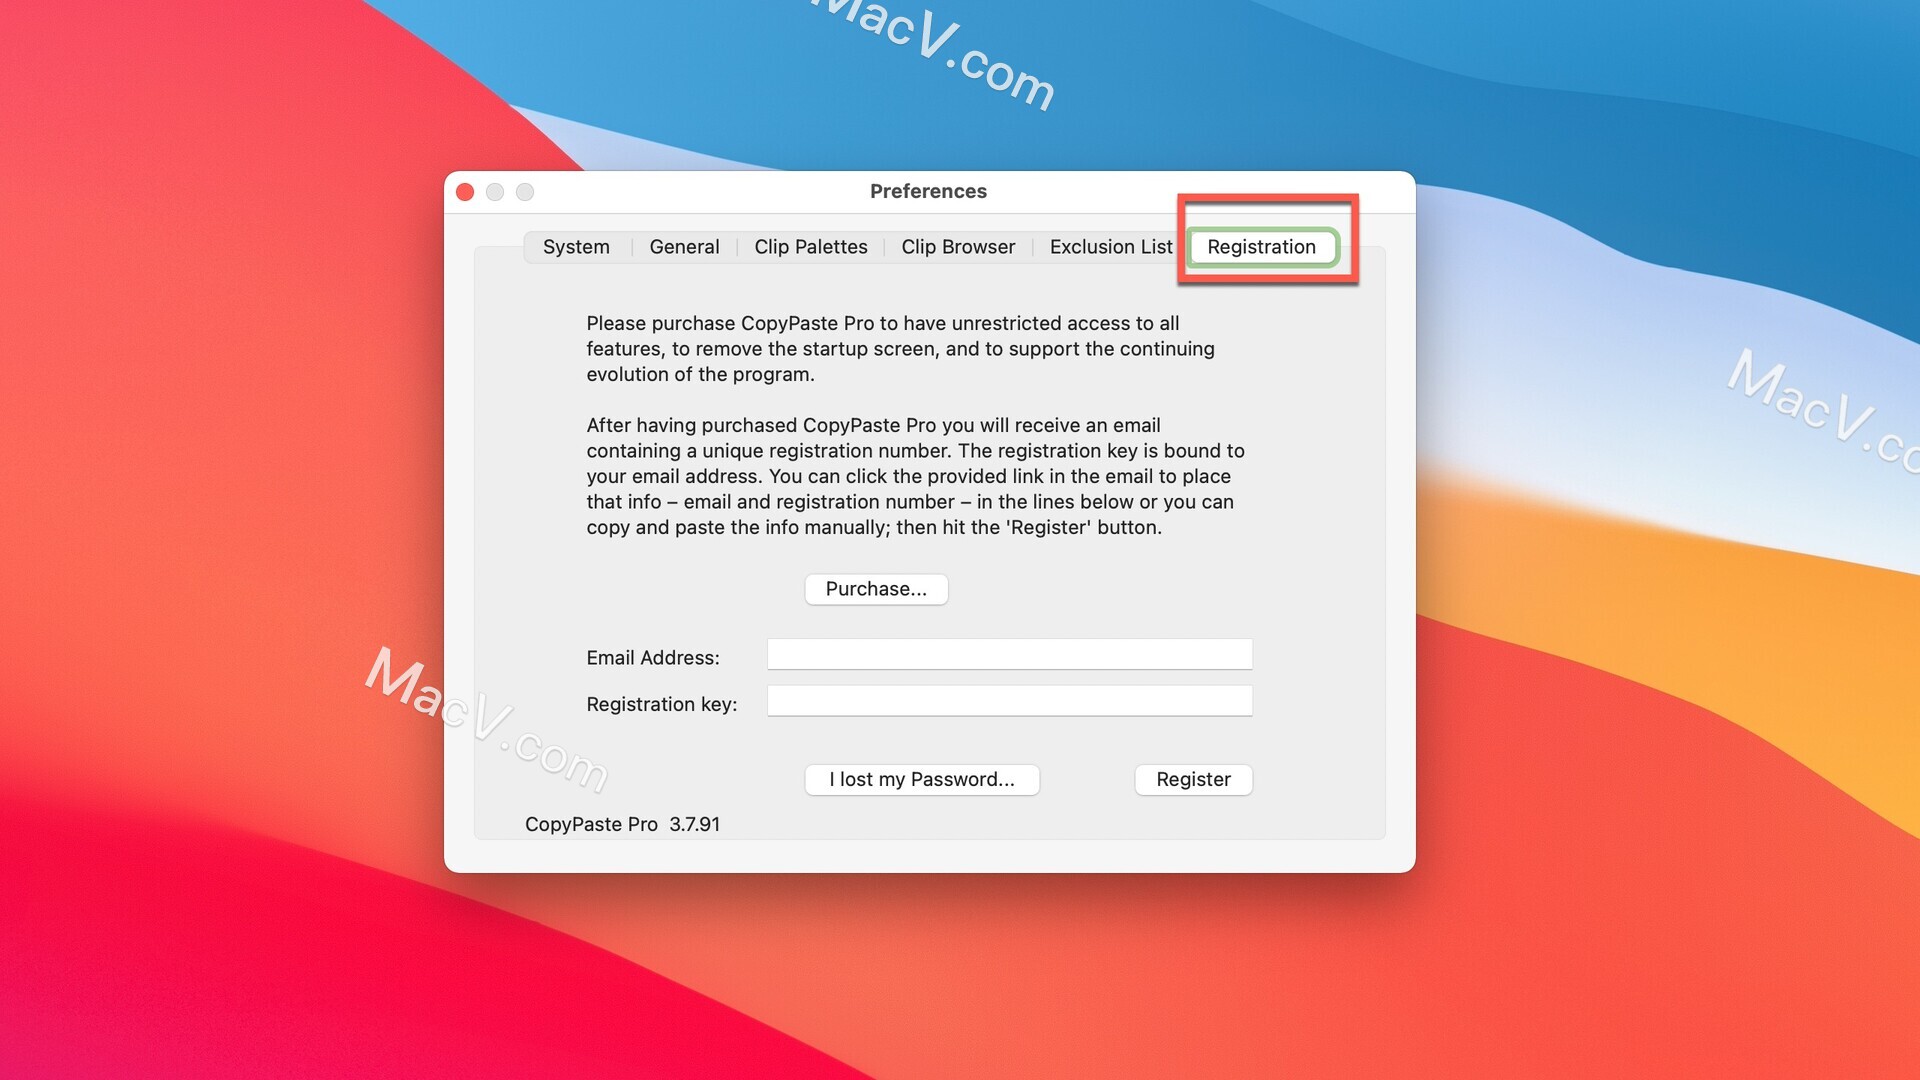Navigate to General preferences panel
This screenshot has height=1080, width=1920.
(684, 245)
